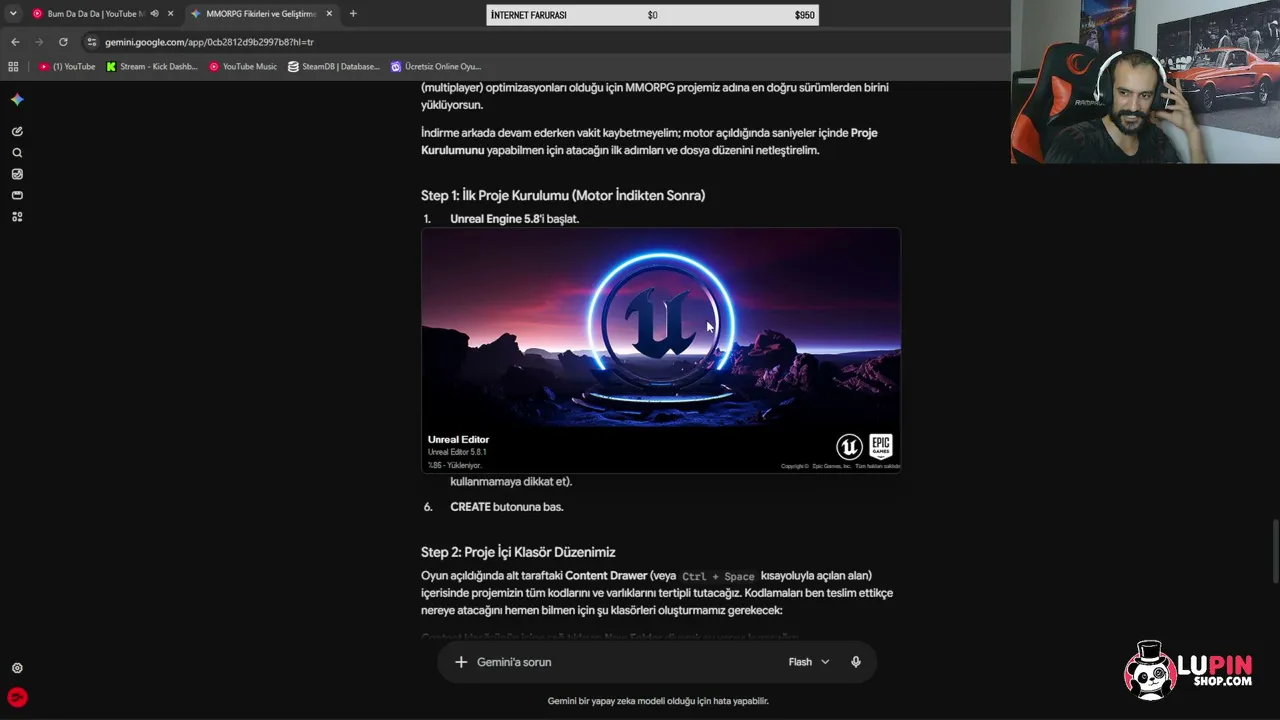Click the Epic Games logo on the splash
Image resolution: width=1280 pixels, height=720 pixels.
880,446
